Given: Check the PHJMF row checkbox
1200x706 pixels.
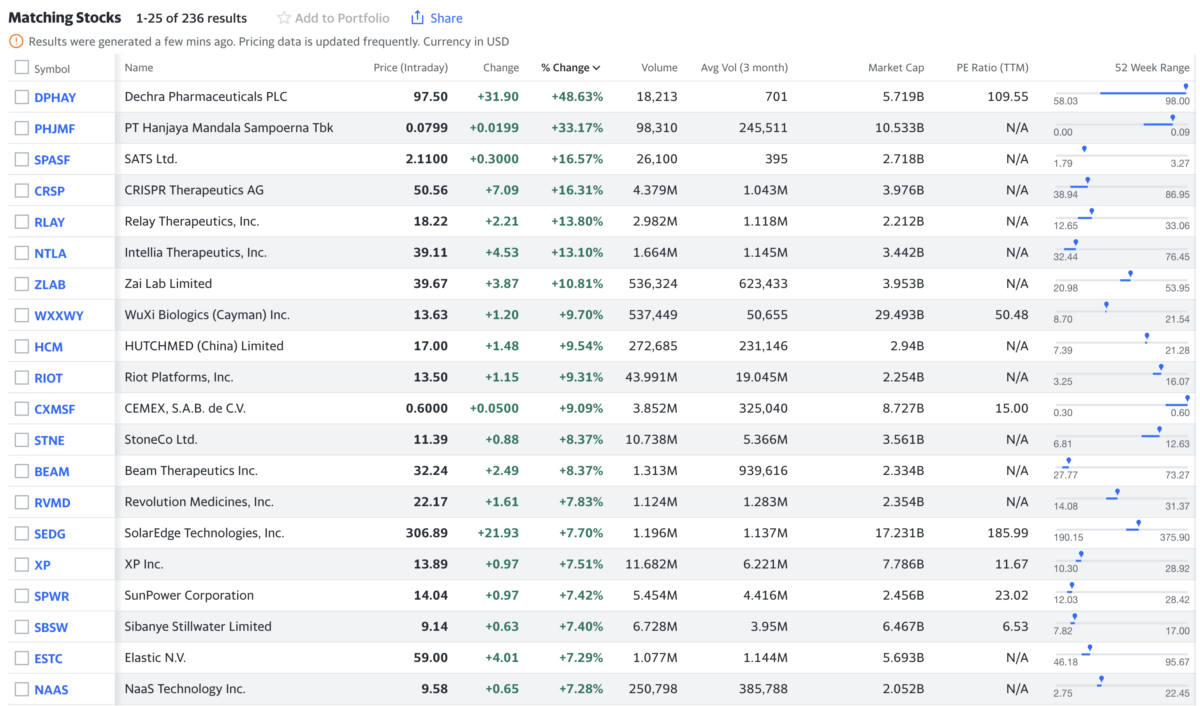Looking at the screenshot, I should pyautogui.click(x=22, y=128).
